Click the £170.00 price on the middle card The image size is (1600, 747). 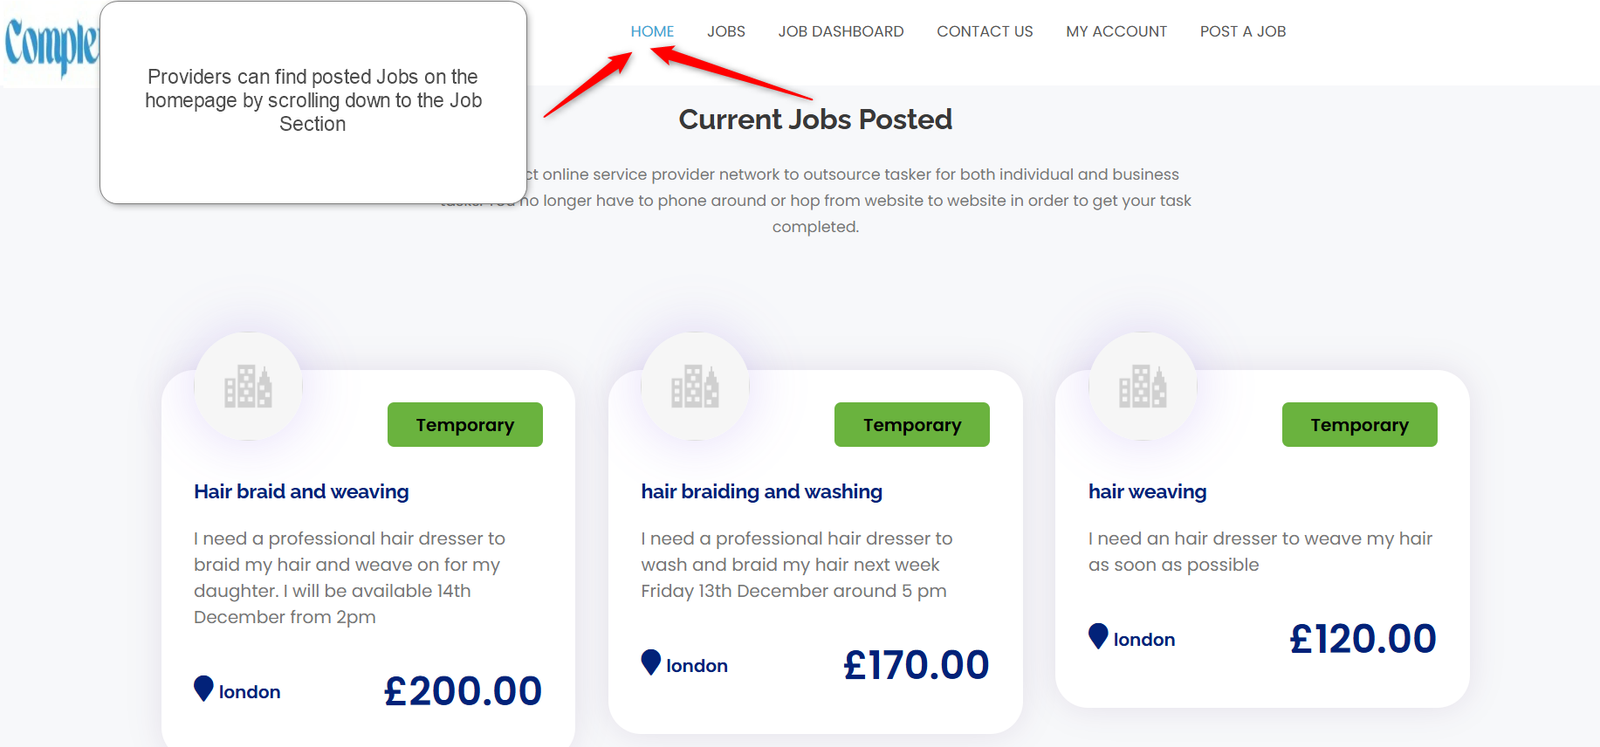pyautogui.click(x=915, y=663)
